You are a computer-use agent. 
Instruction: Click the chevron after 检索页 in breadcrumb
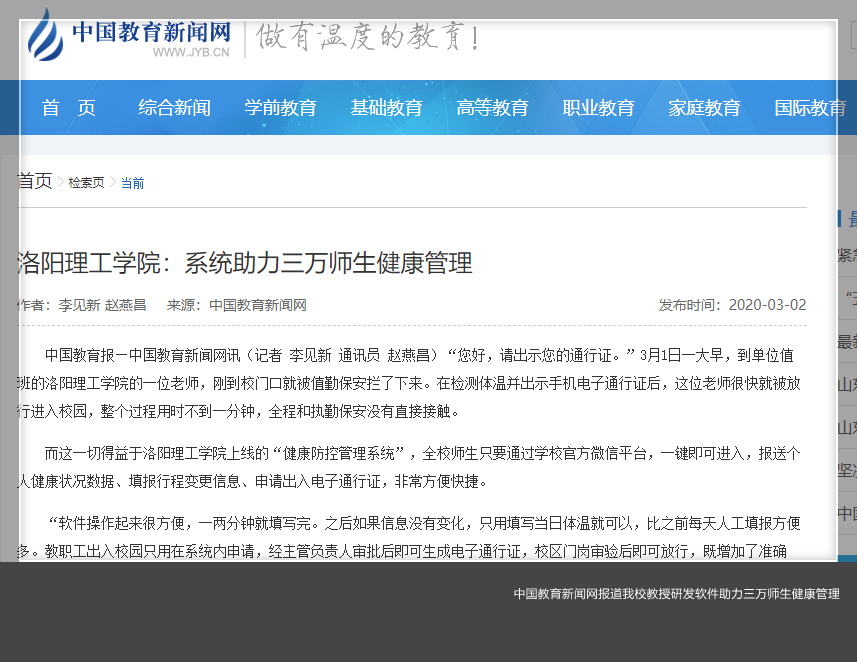click(113, 182)
